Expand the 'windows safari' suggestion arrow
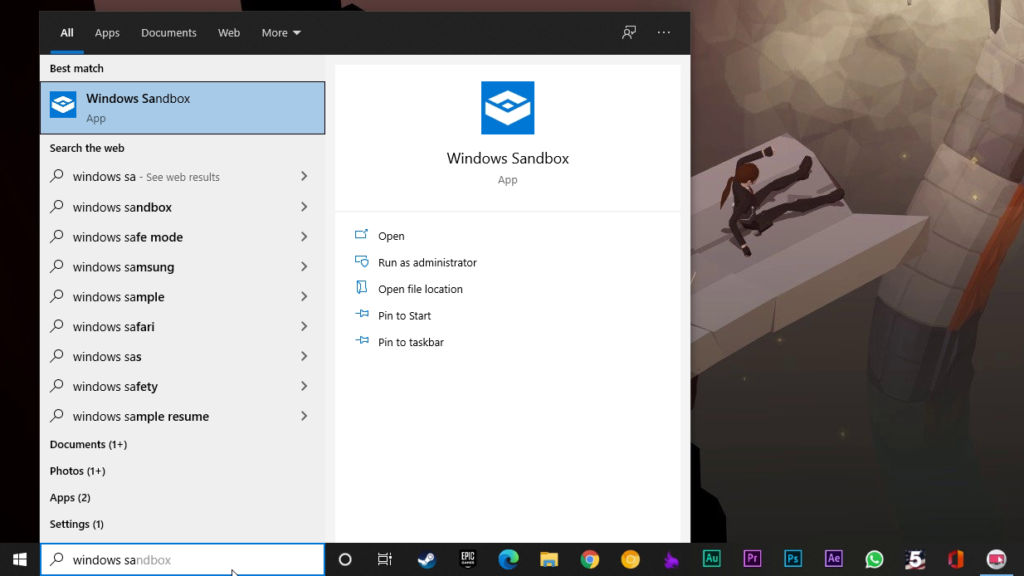Image resolution: width=1024 pixels, height=576 pixels. pyautogui.click(x=304, y=327)
